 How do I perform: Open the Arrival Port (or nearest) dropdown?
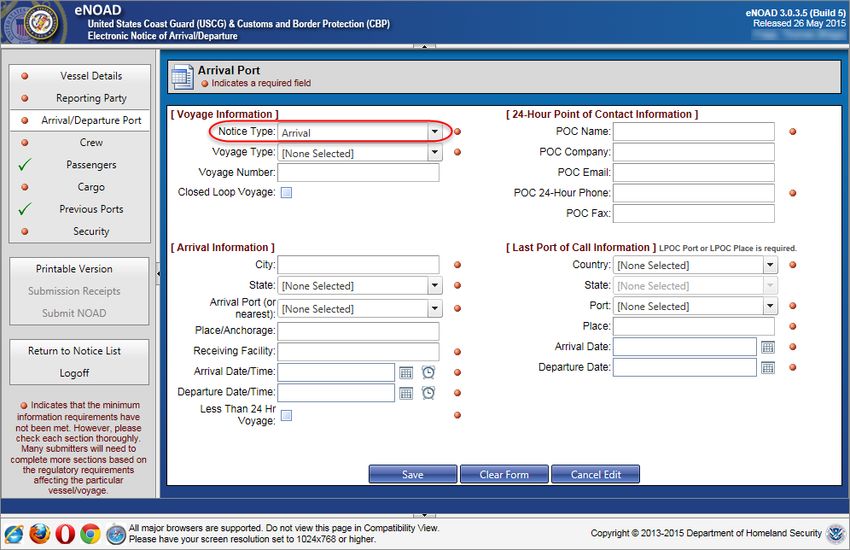(x=435, y=308)
